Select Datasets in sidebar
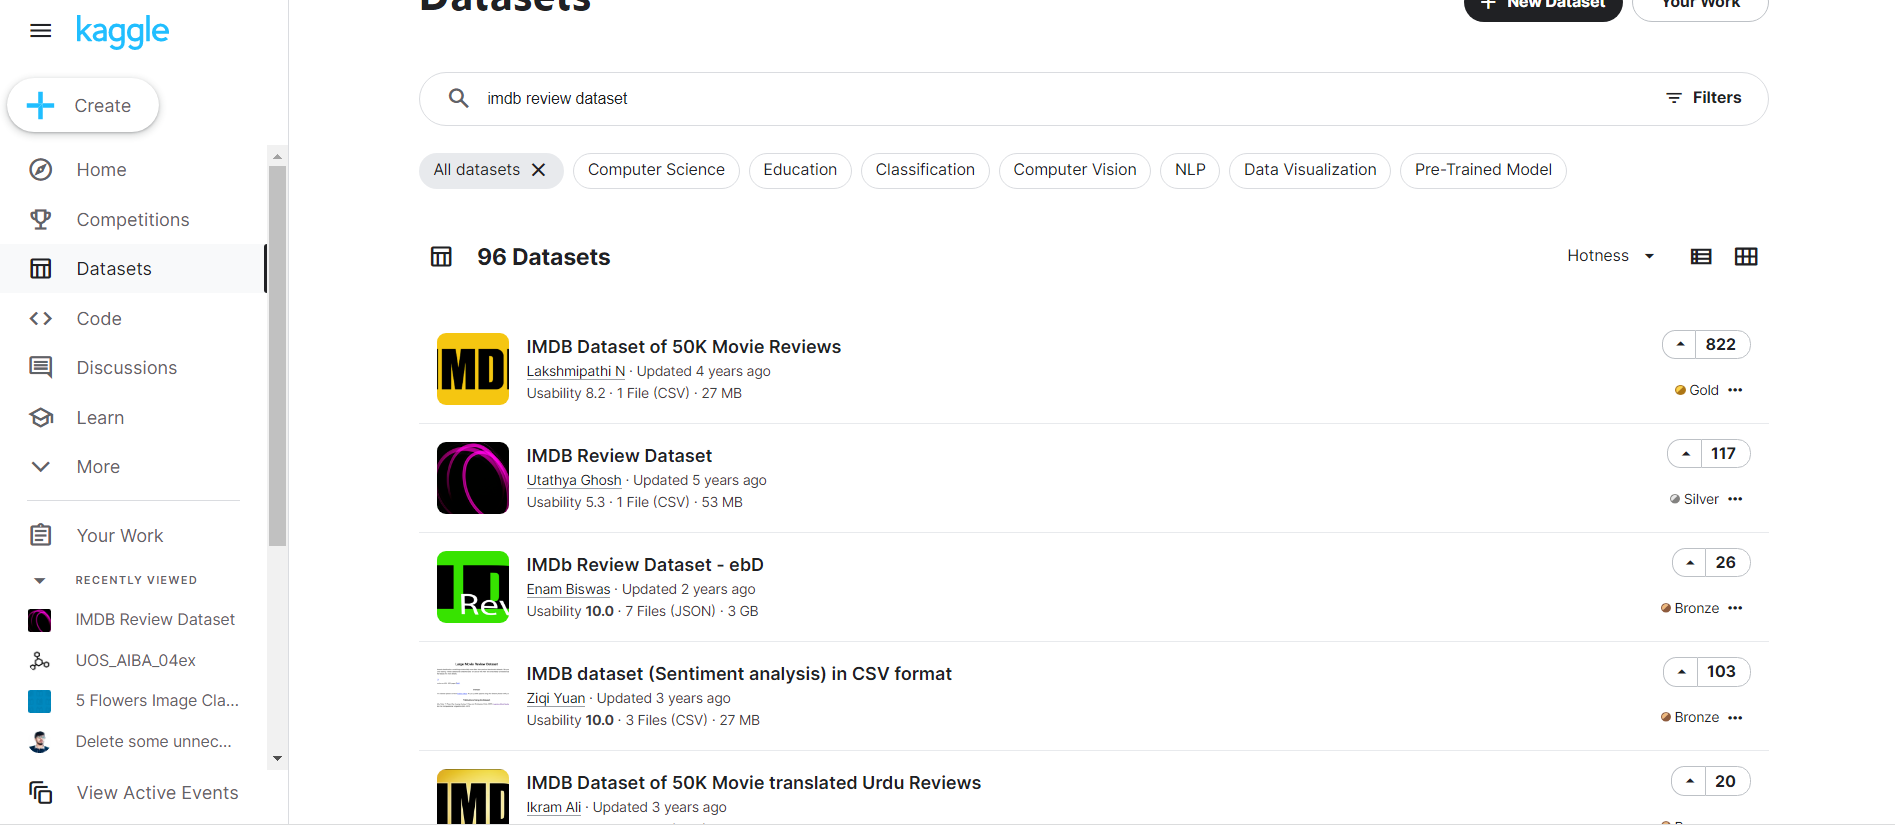 (133, 269)
